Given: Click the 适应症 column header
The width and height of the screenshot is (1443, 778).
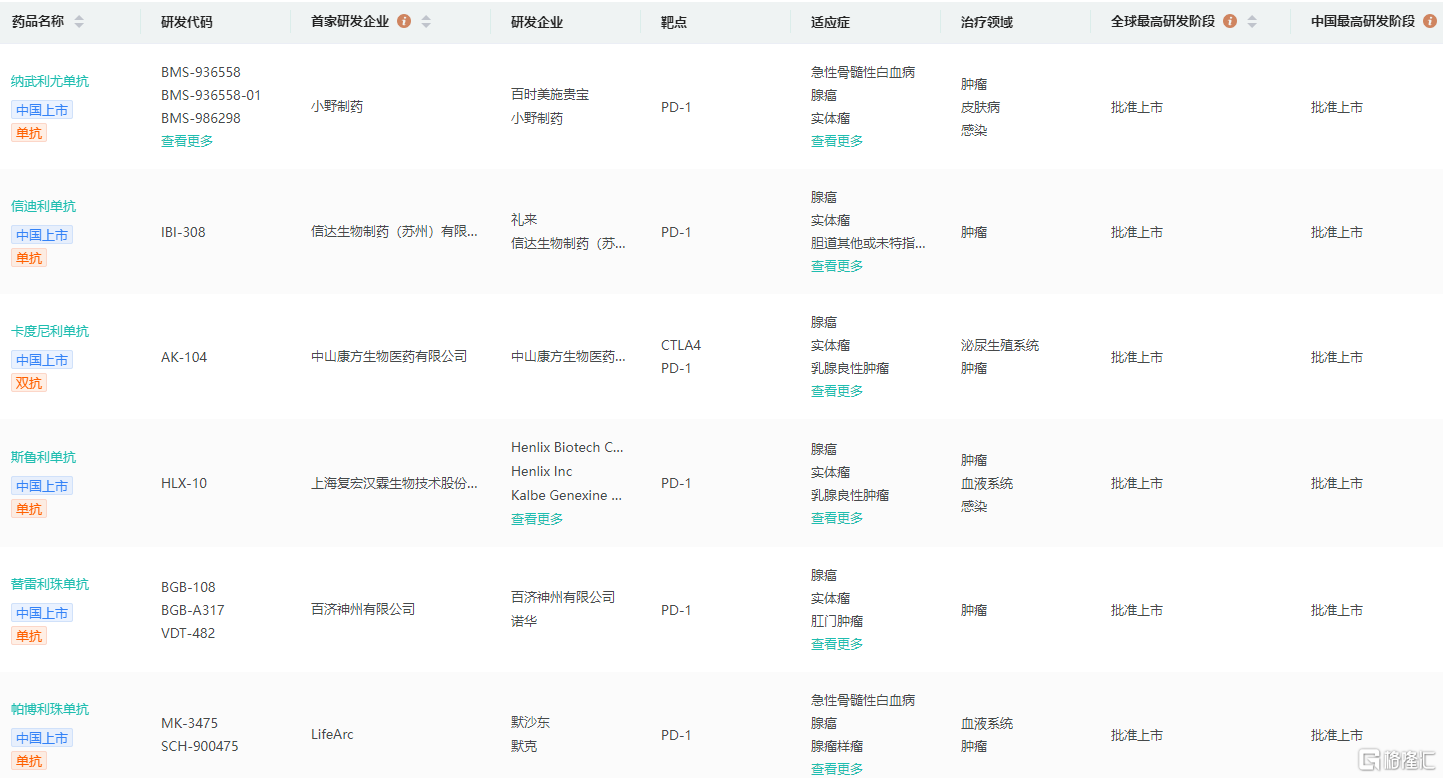Looking at the screenshot, I should click(830, 22).
